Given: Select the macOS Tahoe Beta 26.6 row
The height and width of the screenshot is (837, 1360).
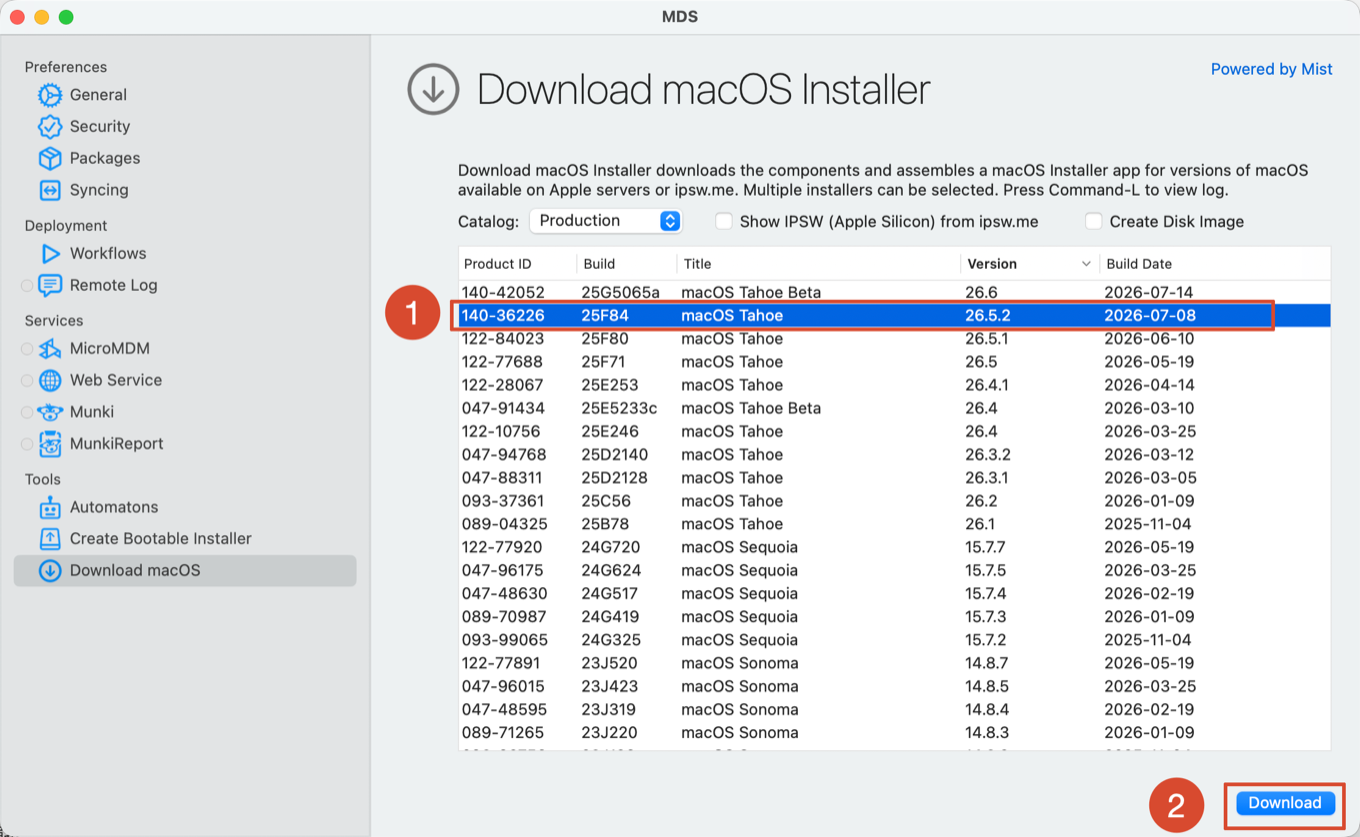Looking at the screenshot, I should click(895, 293).
